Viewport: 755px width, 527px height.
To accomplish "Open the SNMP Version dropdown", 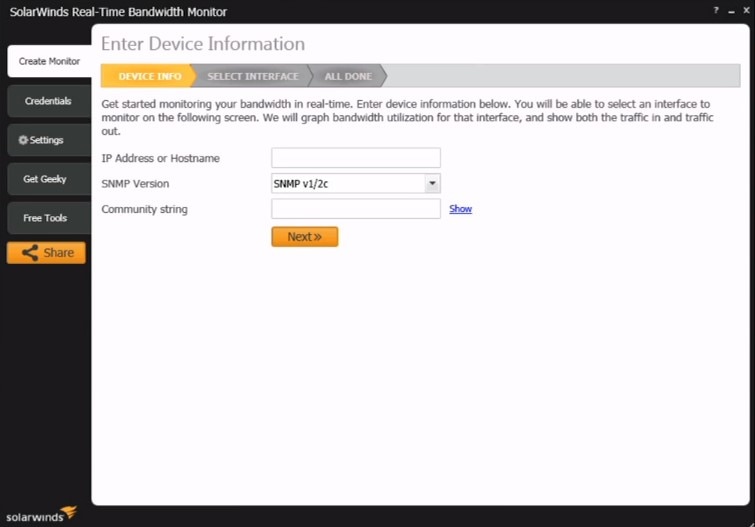I will tap(356, 184).
